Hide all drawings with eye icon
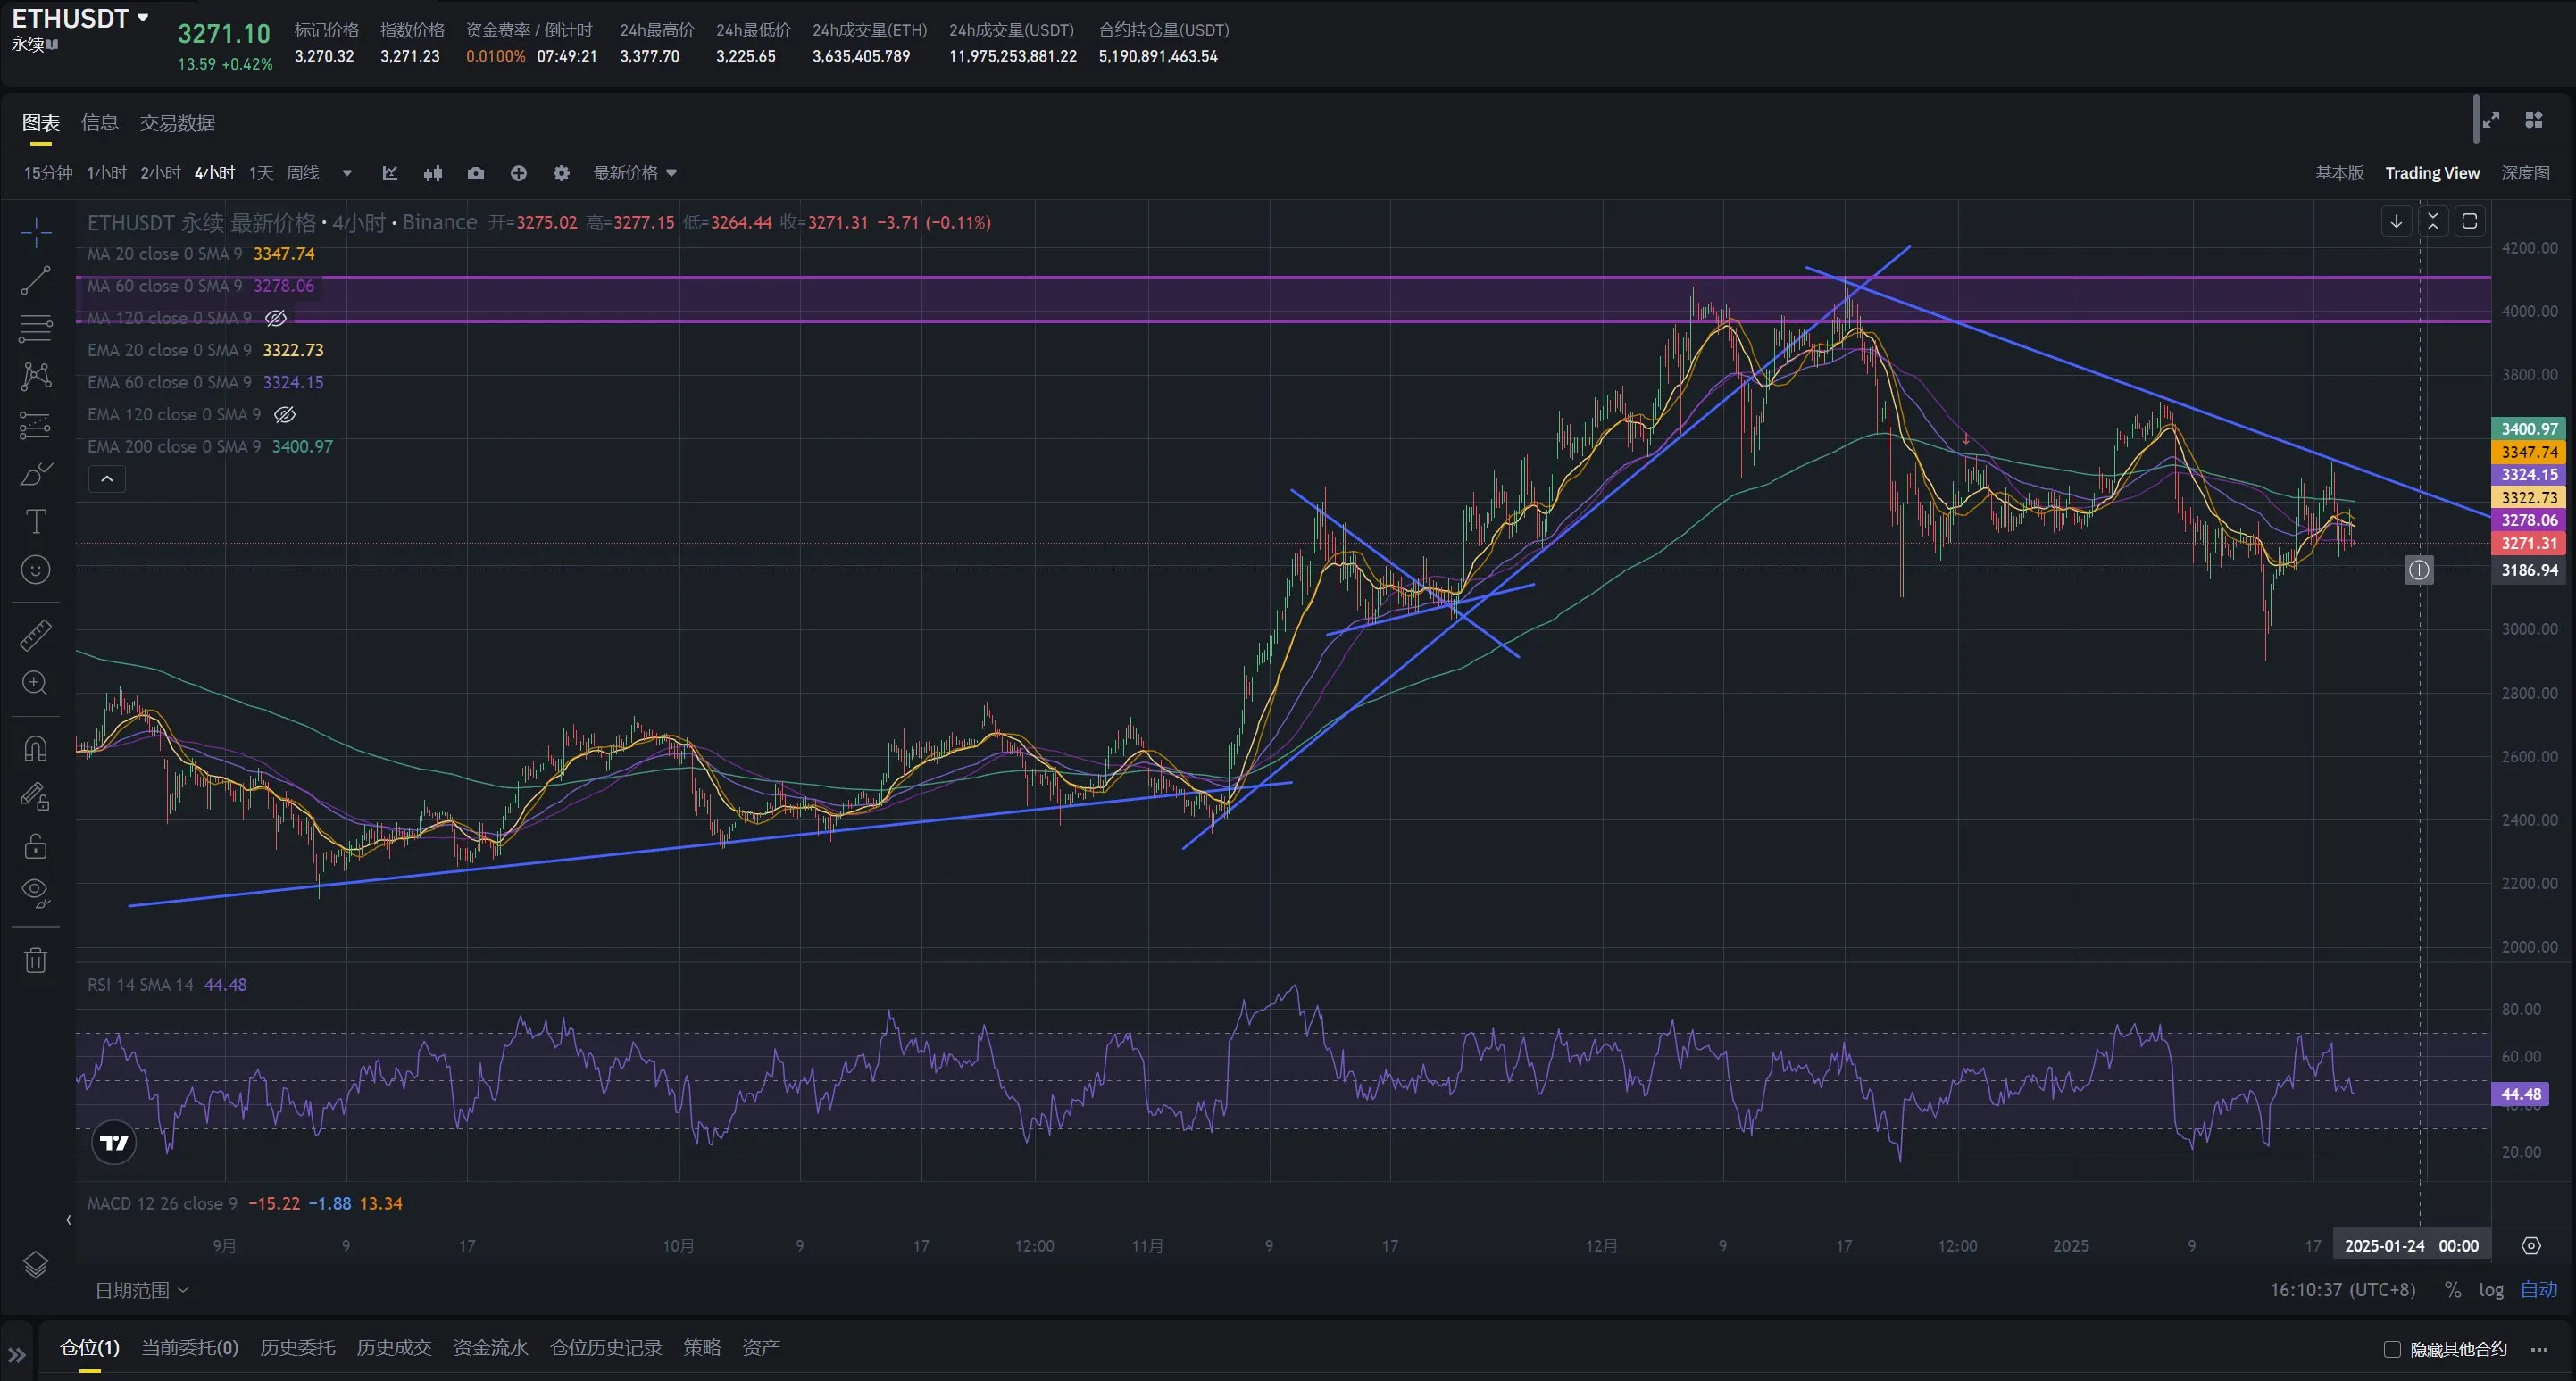The height and width of the screenshot is (1381, 2576). point(36,893)
